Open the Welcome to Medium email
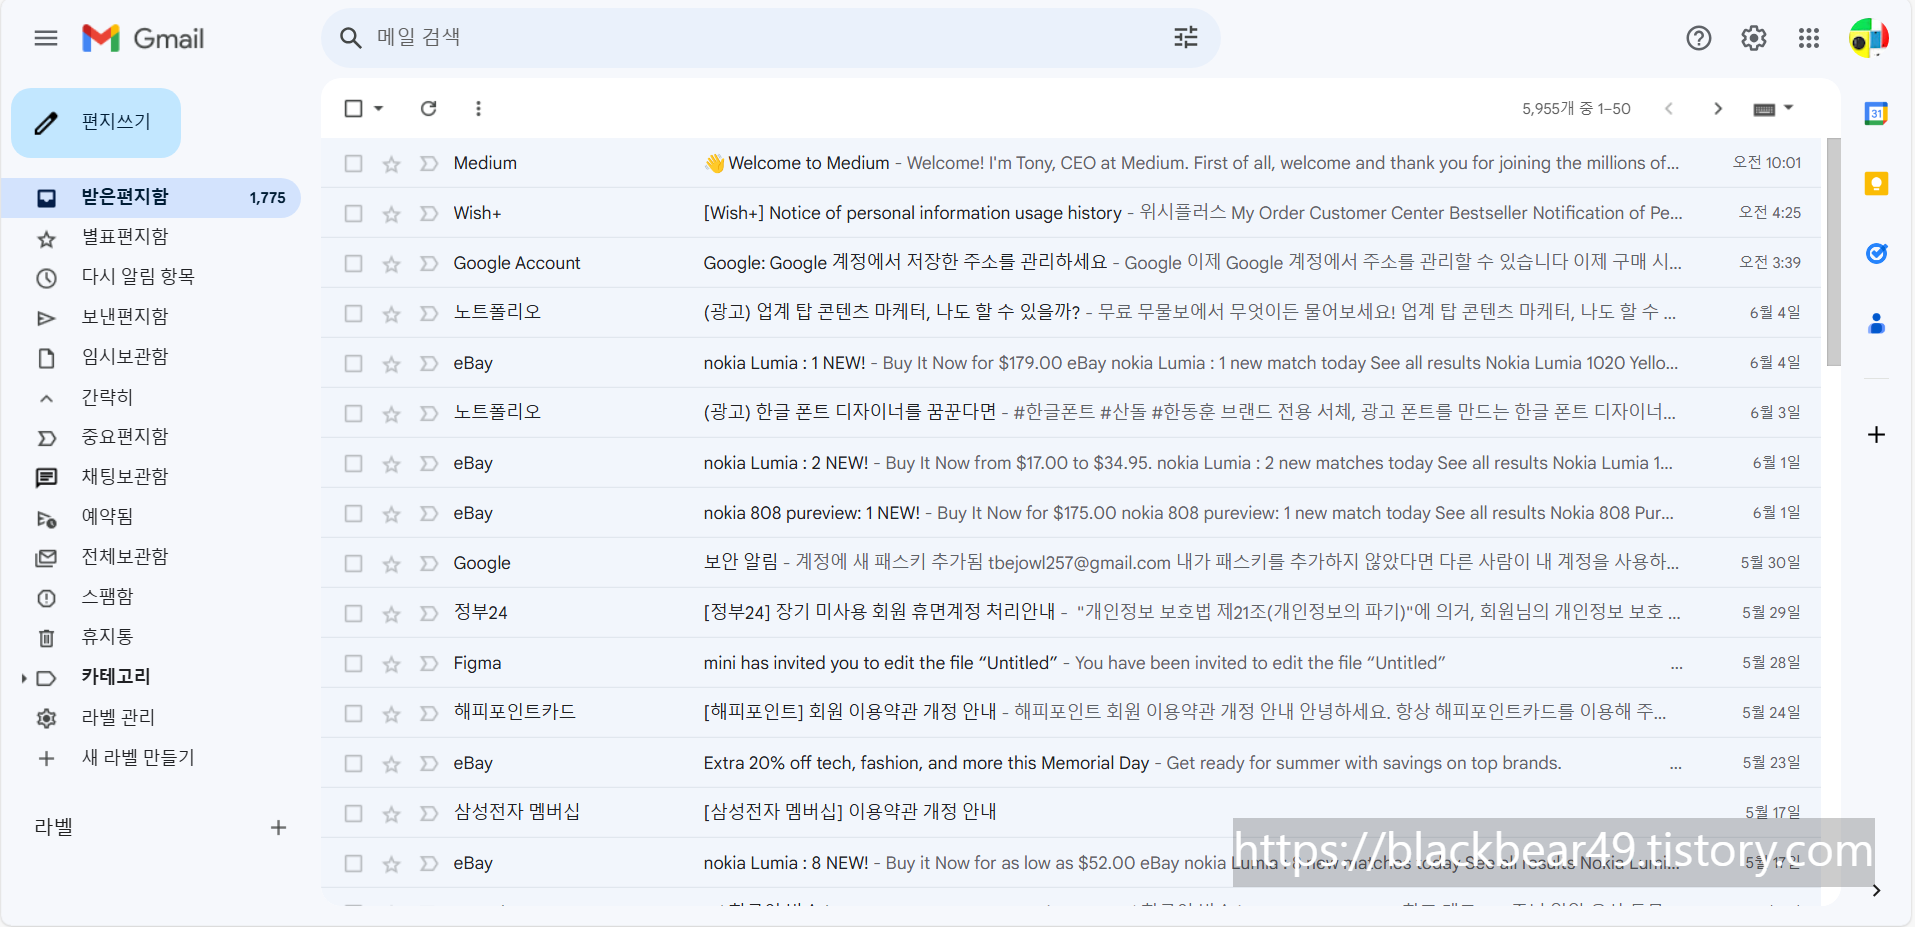Image resolution: width=1915 pixels, height=927 pixels. coord(1070,163)
